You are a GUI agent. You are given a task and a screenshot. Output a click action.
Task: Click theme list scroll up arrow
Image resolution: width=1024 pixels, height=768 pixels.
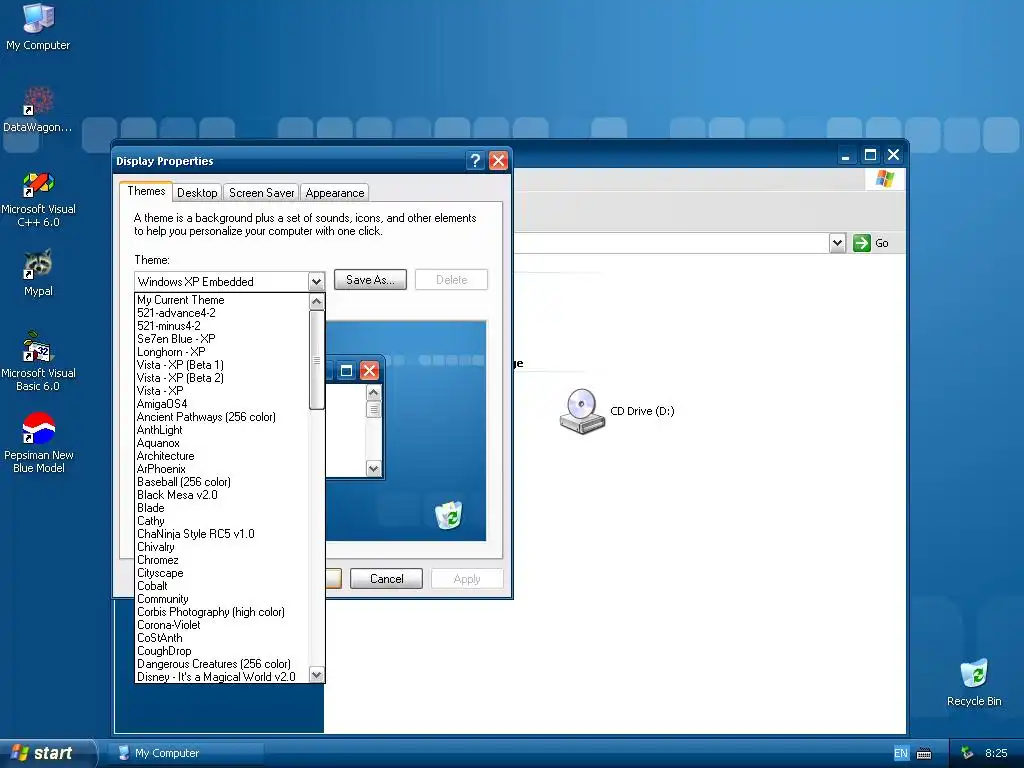pos(317,301)
